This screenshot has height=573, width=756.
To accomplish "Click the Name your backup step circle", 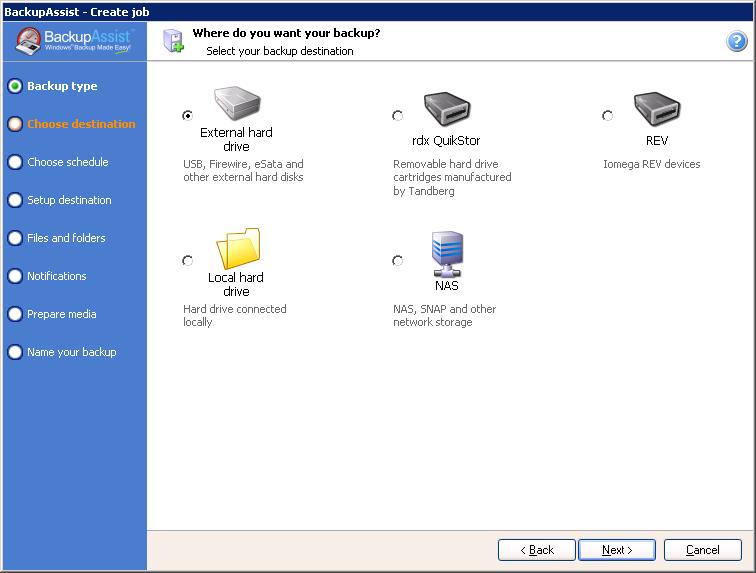I will (x=15, y=352).
